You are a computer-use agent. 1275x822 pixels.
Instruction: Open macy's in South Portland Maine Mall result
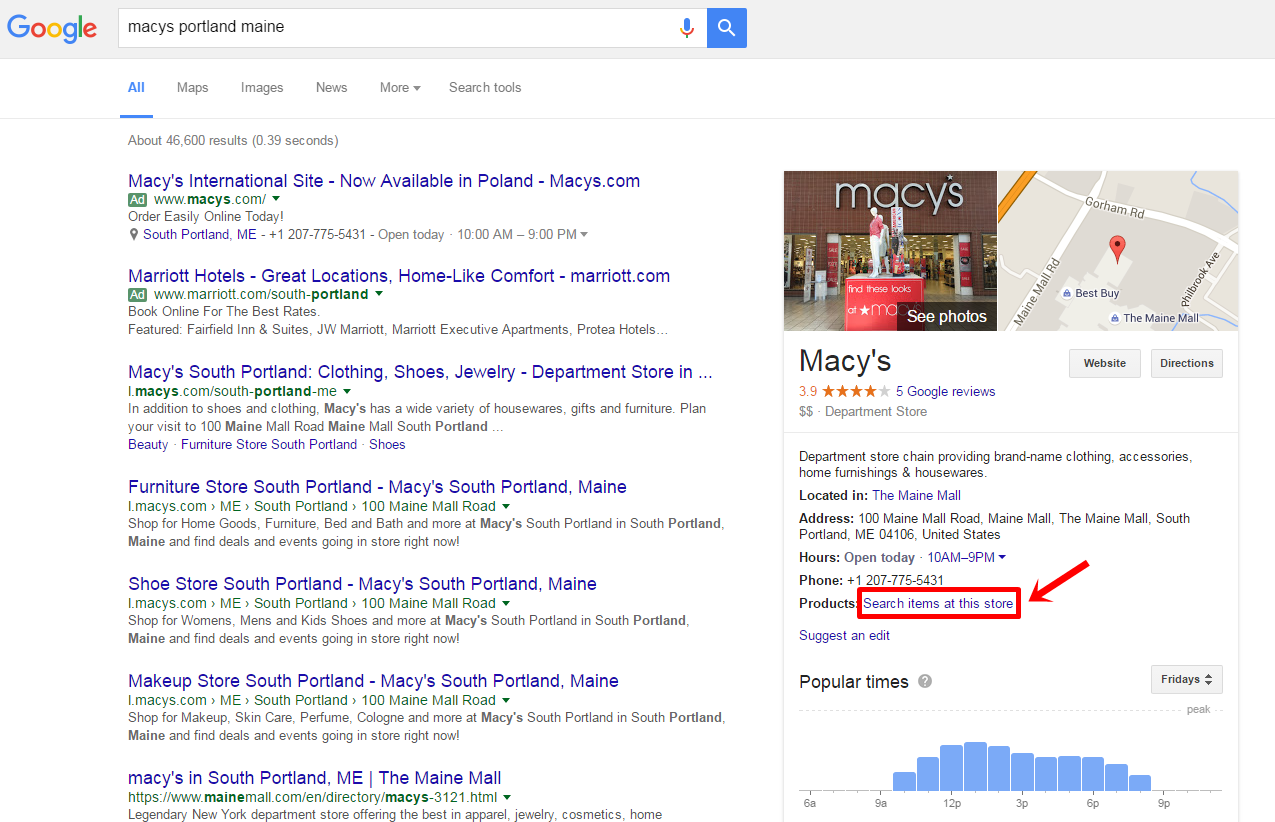point(315,778)
